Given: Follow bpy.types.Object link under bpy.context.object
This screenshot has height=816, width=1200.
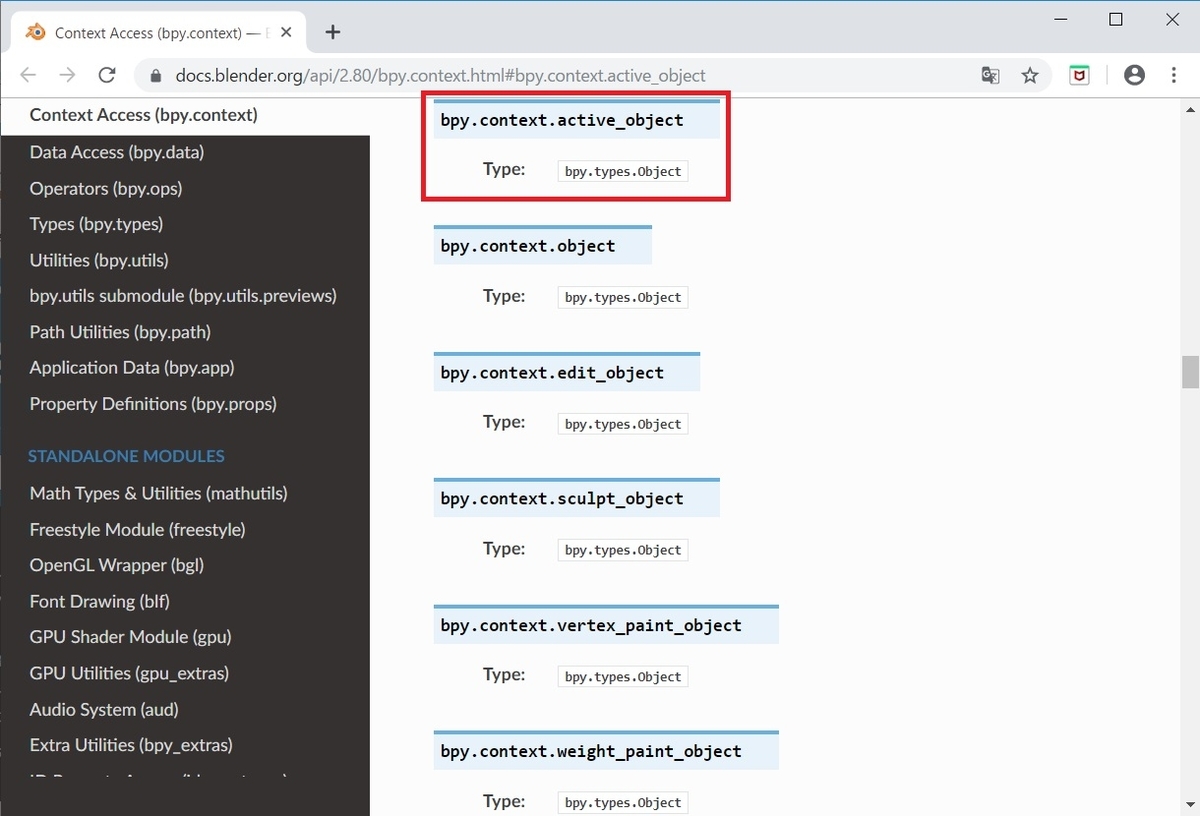Looking at the screenshot, I should point(623,297).
